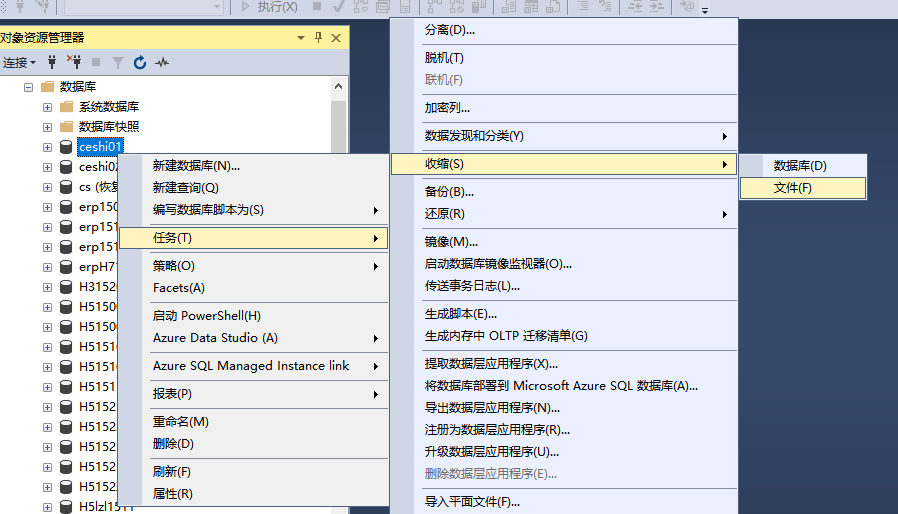Open the Object Explorer window position dropdown arrow

300,38
